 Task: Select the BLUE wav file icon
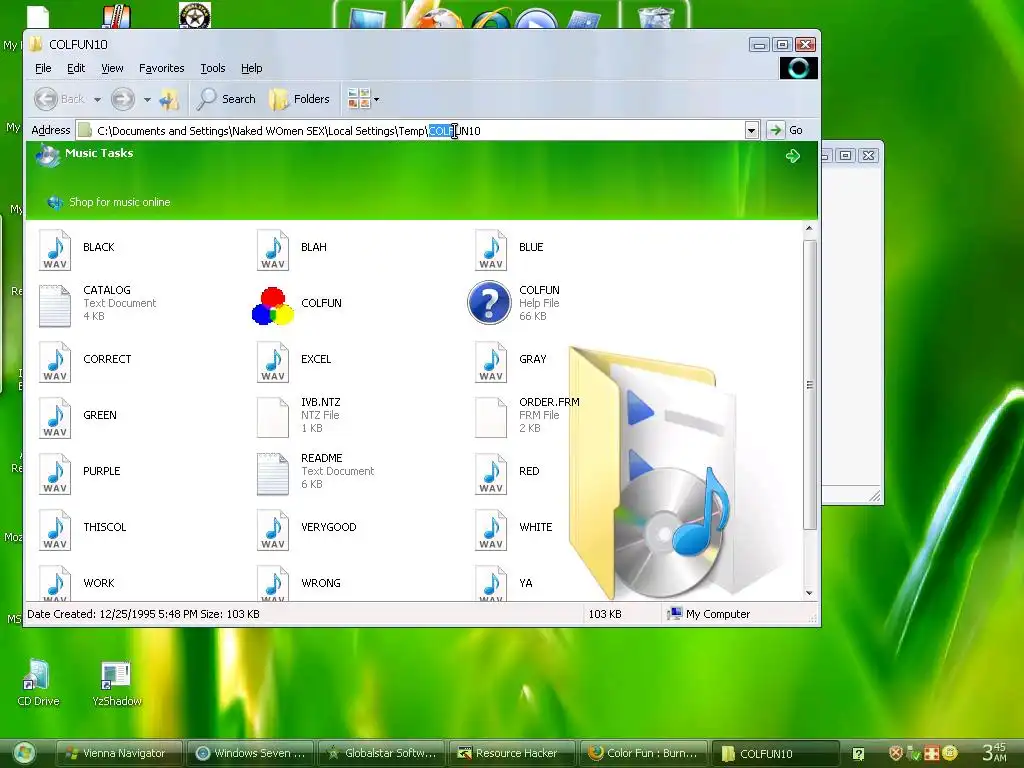click(x=491, y=249)
